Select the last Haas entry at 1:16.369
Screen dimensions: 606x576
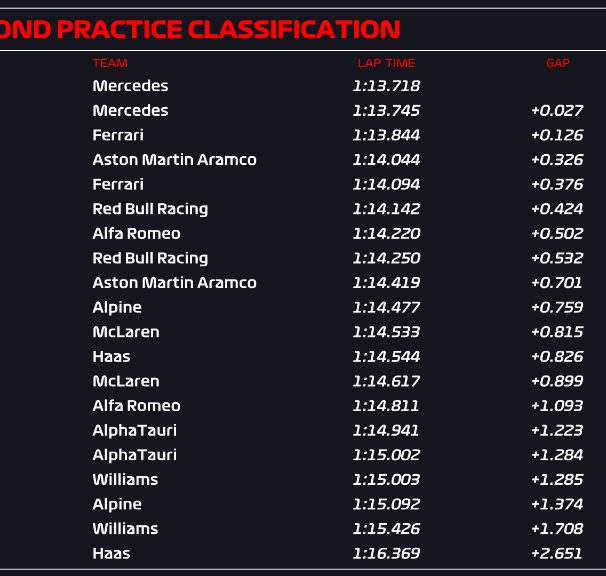(111, 554)
